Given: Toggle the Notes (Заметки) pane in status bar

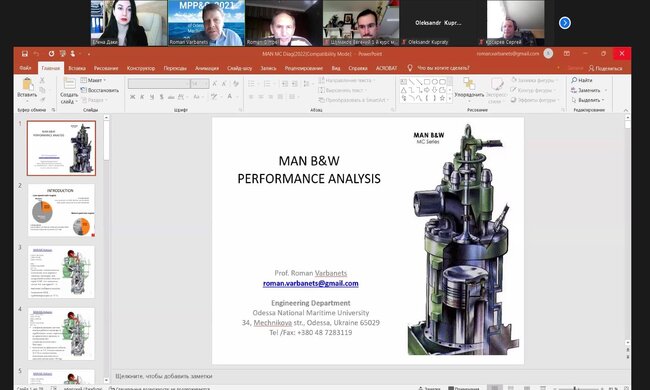Looking at the screenshot, I should 429,388.
